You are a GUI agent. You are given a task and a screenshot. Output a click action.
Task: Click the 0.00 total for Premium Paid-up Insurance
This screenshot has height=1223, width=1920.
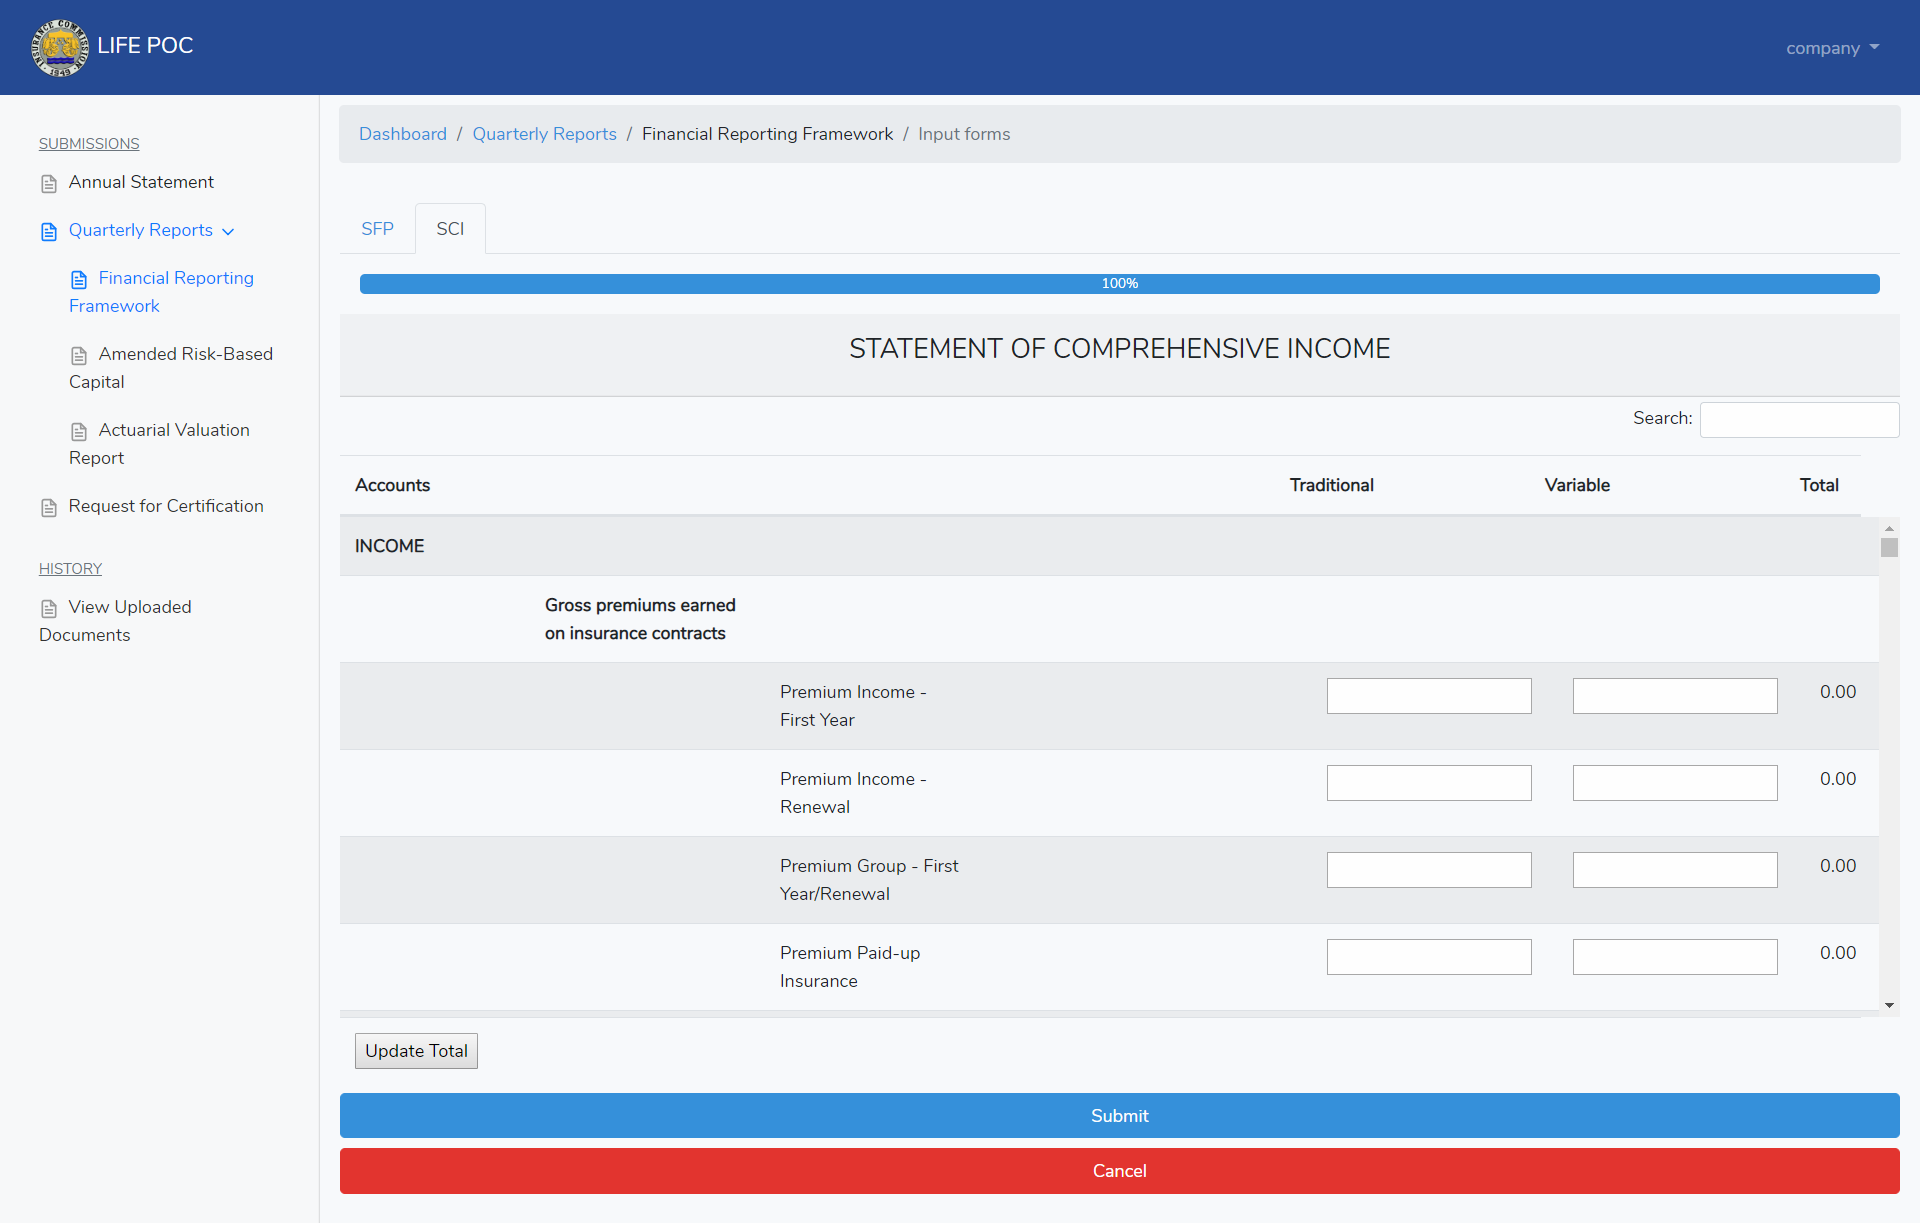[1838, 953]
